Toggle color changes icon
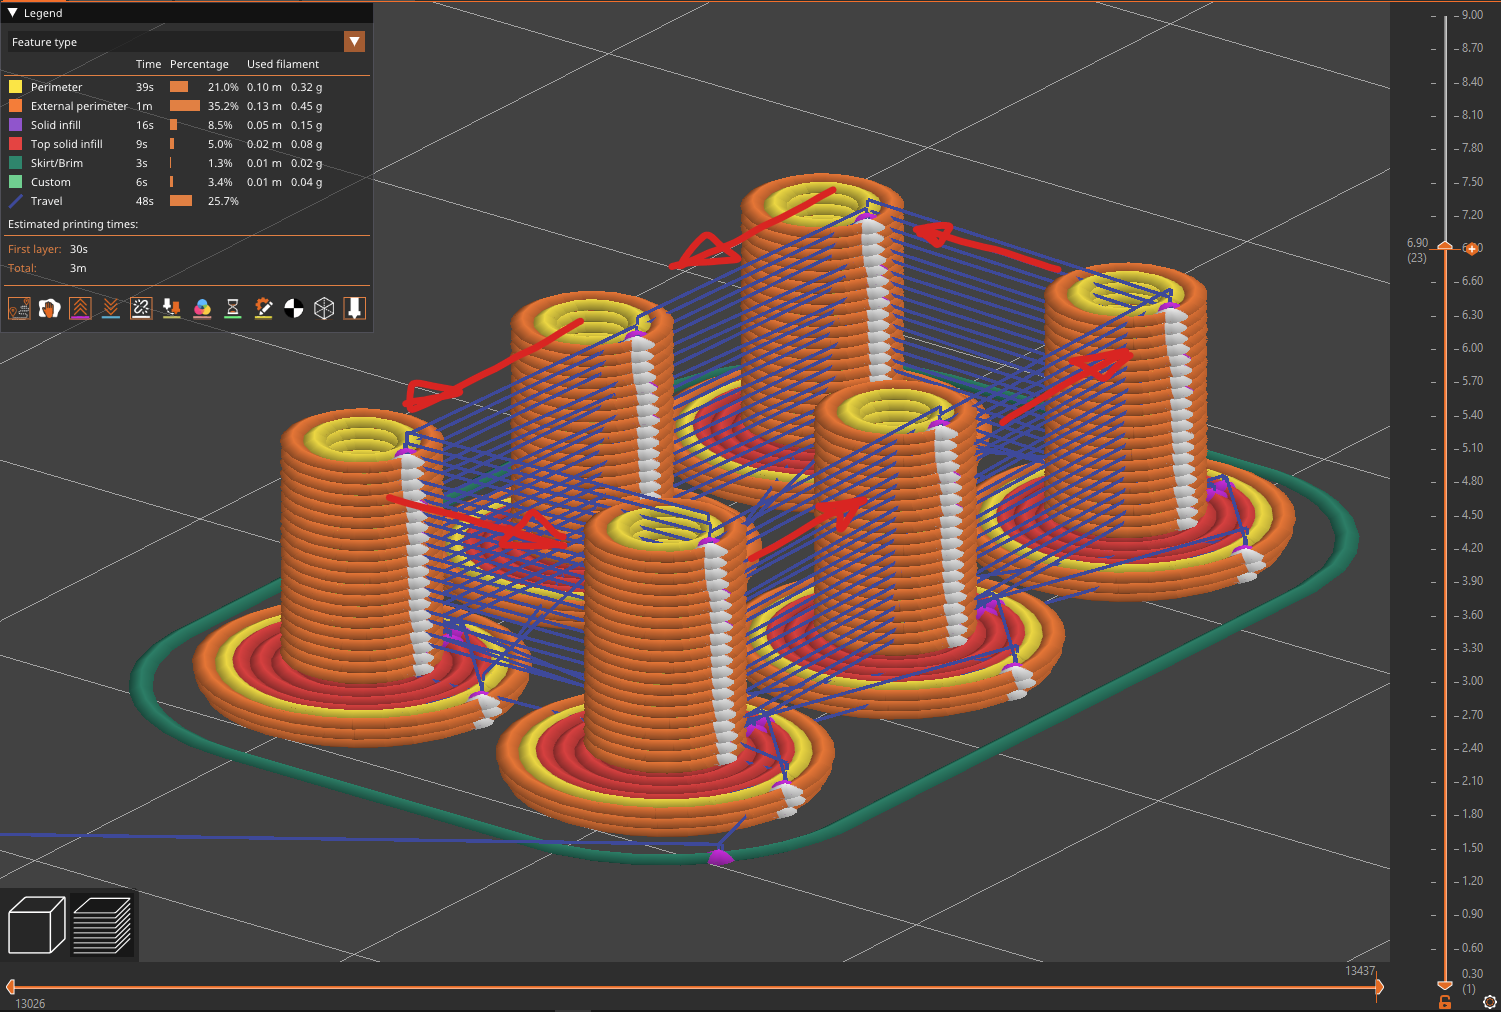Screen dimensions: 1501x1012 tap(202, 308)
